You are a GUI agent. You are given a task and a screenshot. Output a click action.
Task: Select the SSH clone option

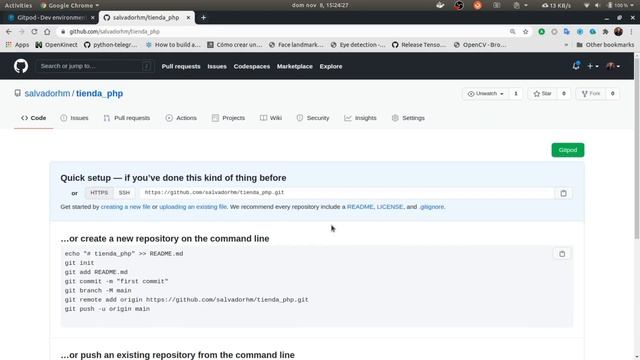(124, 193)
